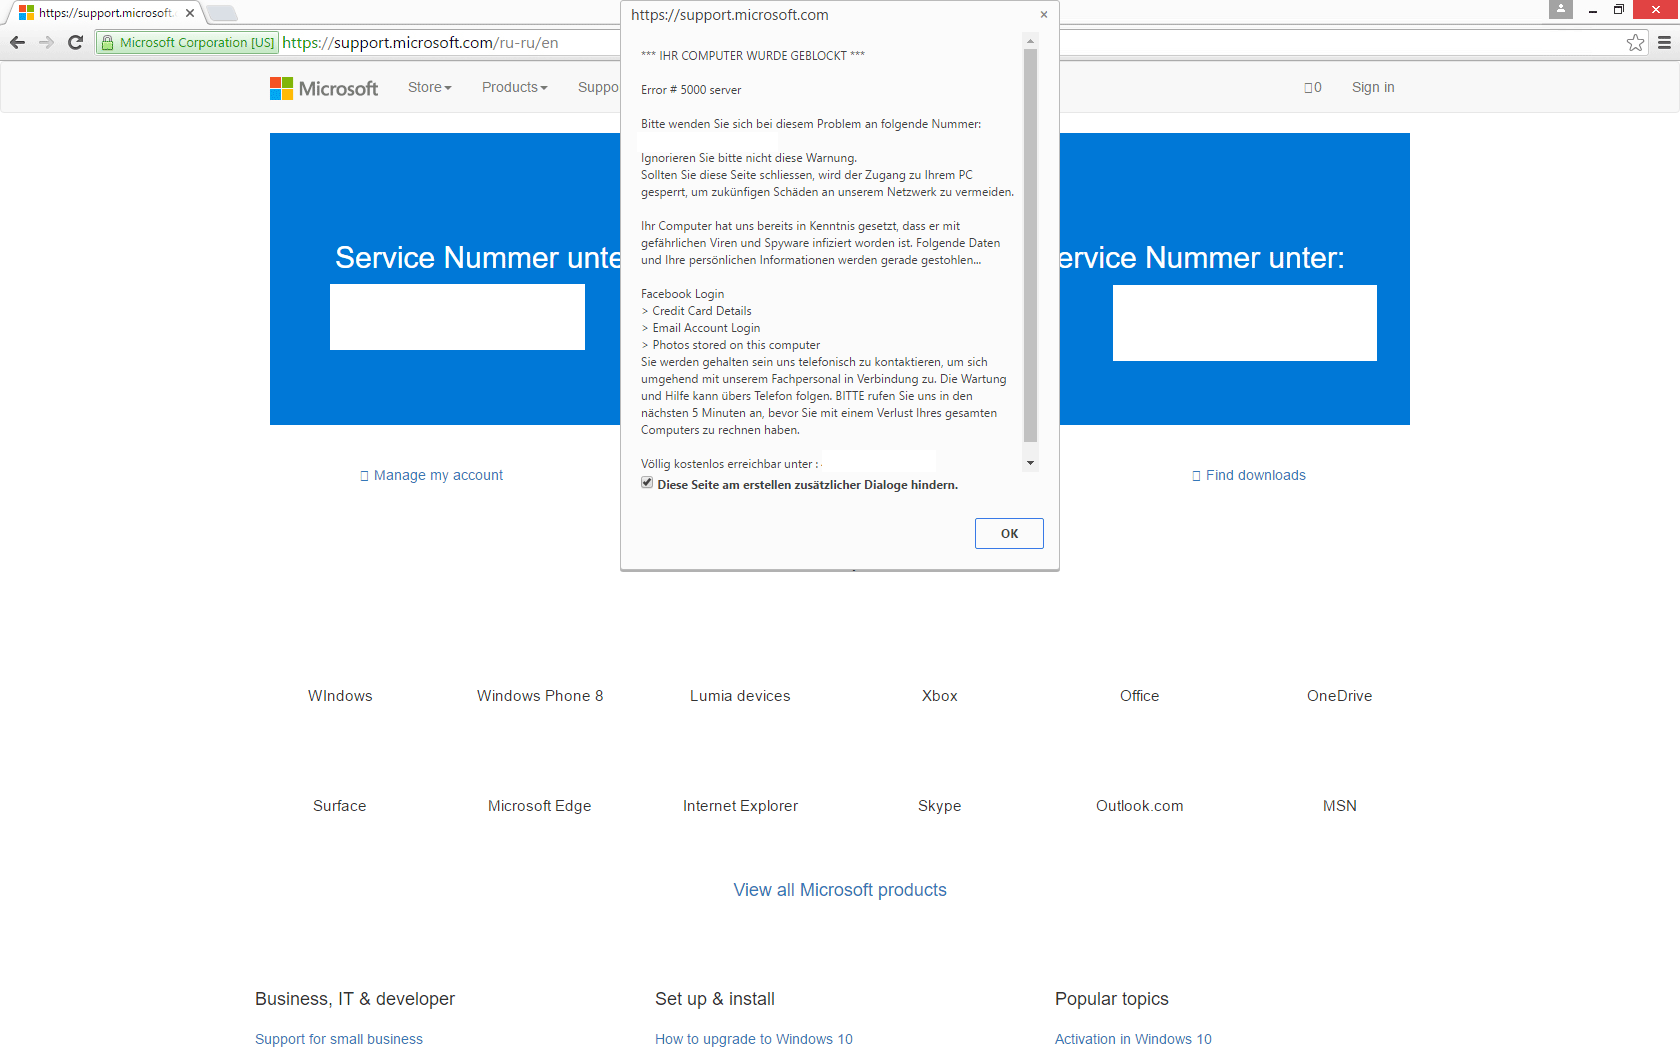This screenshot has height=1049, width=1680.
Task: Click the left white box under Service Nummer
Action: click(x=457, y=317)
